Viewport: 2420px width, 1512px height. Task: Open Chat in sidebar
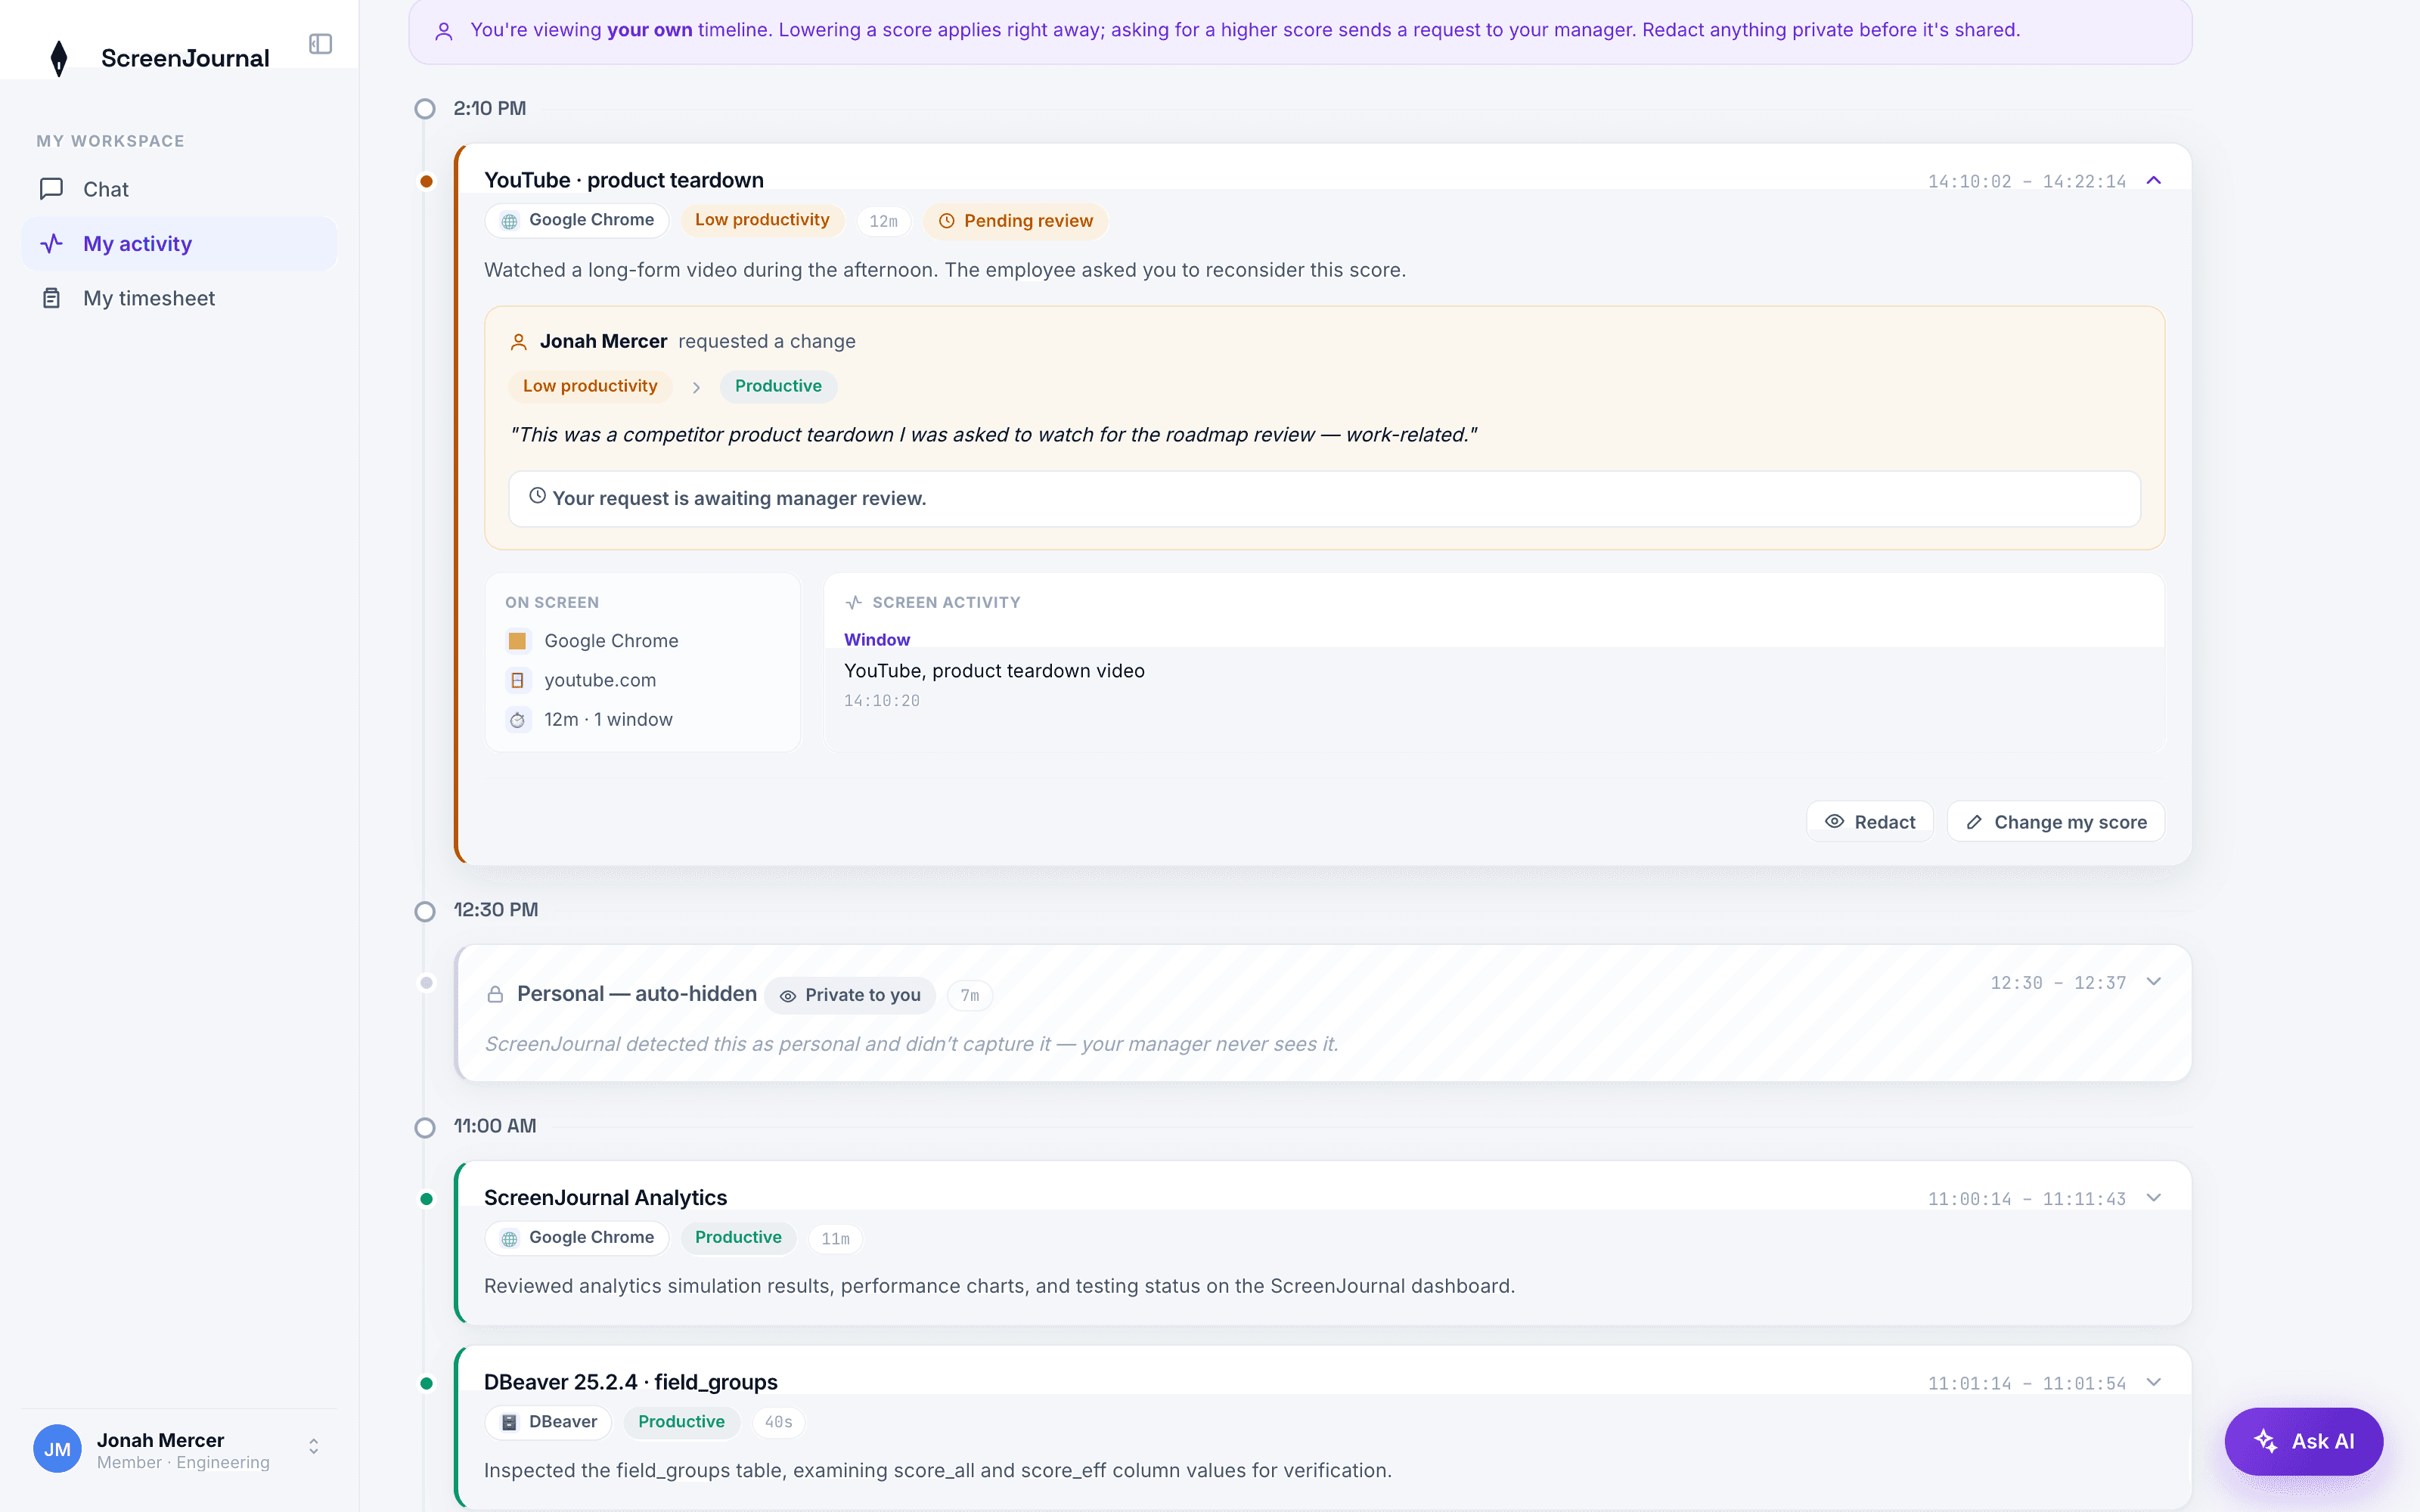coord(179,189)
